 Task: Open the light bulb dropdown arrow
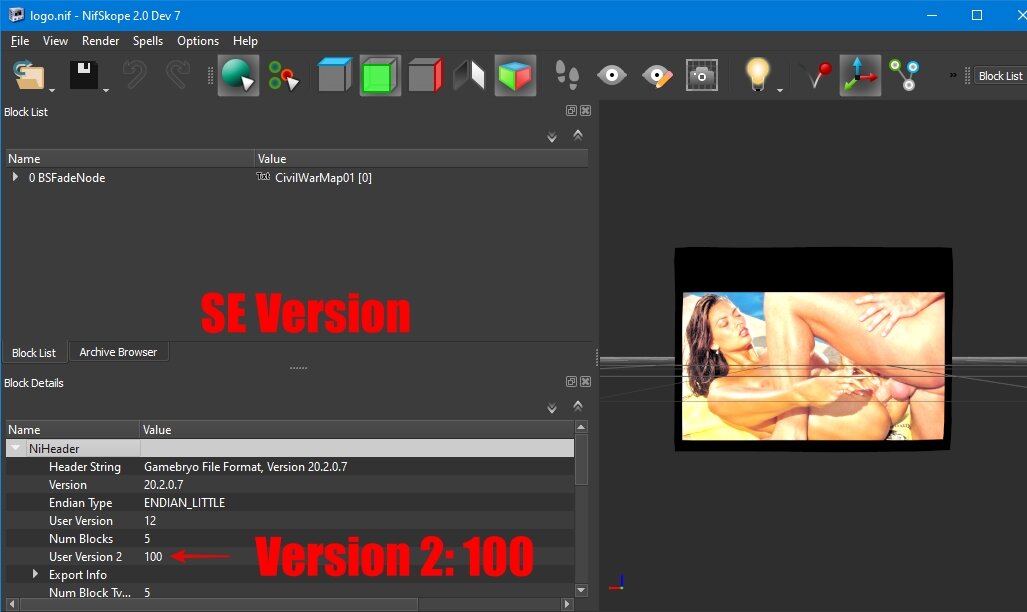pyautogui.click(x=779, y=90)
